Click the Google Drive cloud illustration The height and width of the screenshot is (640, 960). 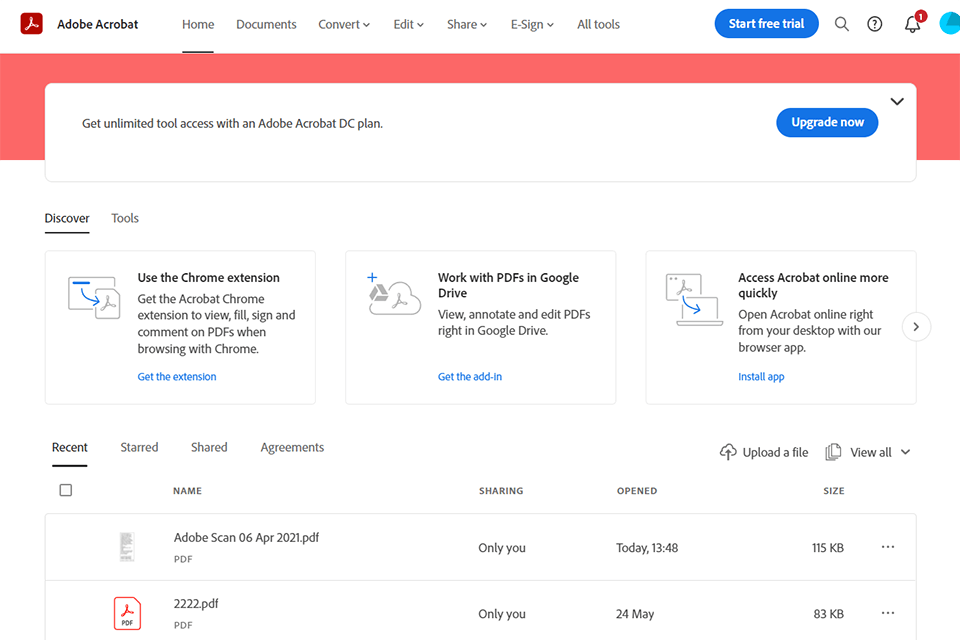[x=394, y=294]
